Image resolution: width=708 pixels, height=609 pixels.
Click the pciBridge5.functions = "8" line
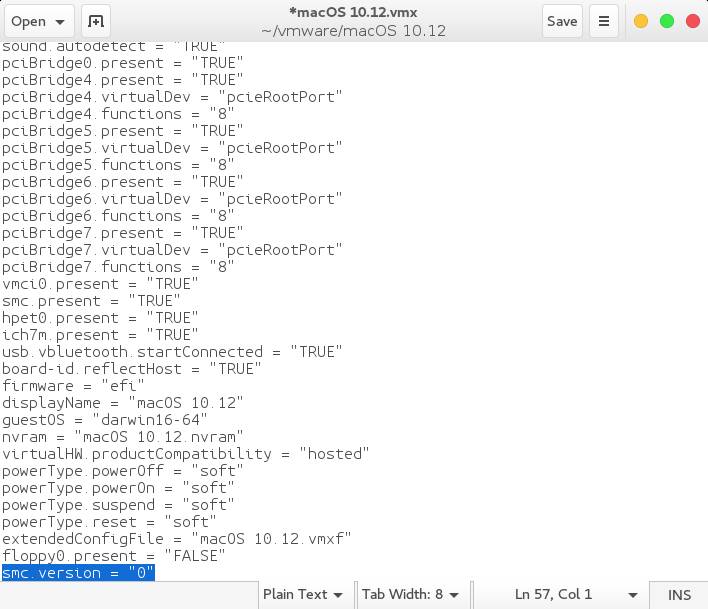click(x=118, y=165)
